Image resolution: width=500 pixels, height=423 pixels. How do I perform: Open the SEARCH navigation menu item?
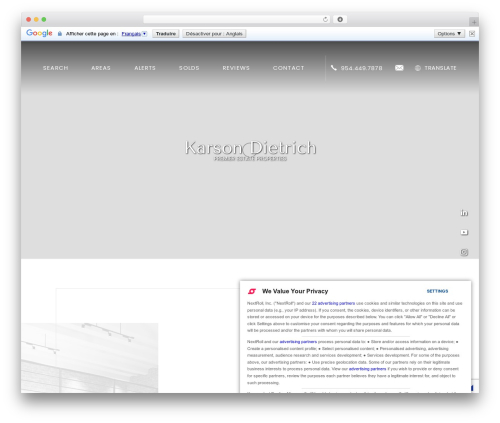55,68
